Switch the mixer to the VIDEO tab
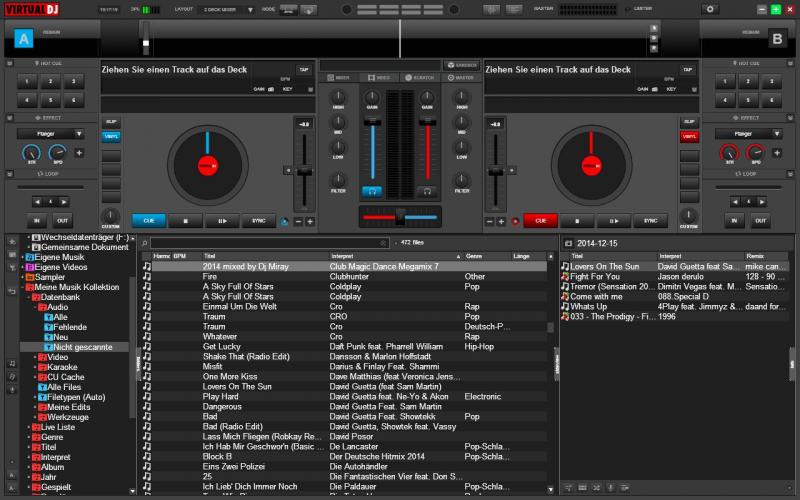 tap(381, 76)
